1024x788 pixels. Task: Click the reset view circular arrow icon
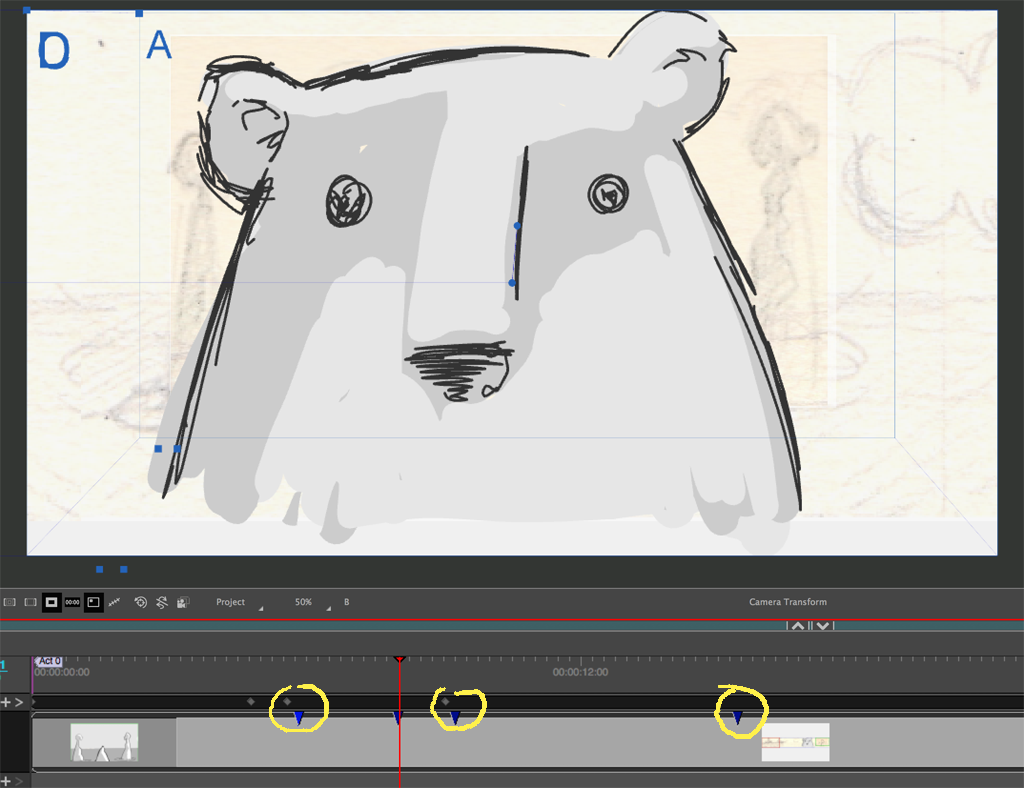[x=141, y=602]
